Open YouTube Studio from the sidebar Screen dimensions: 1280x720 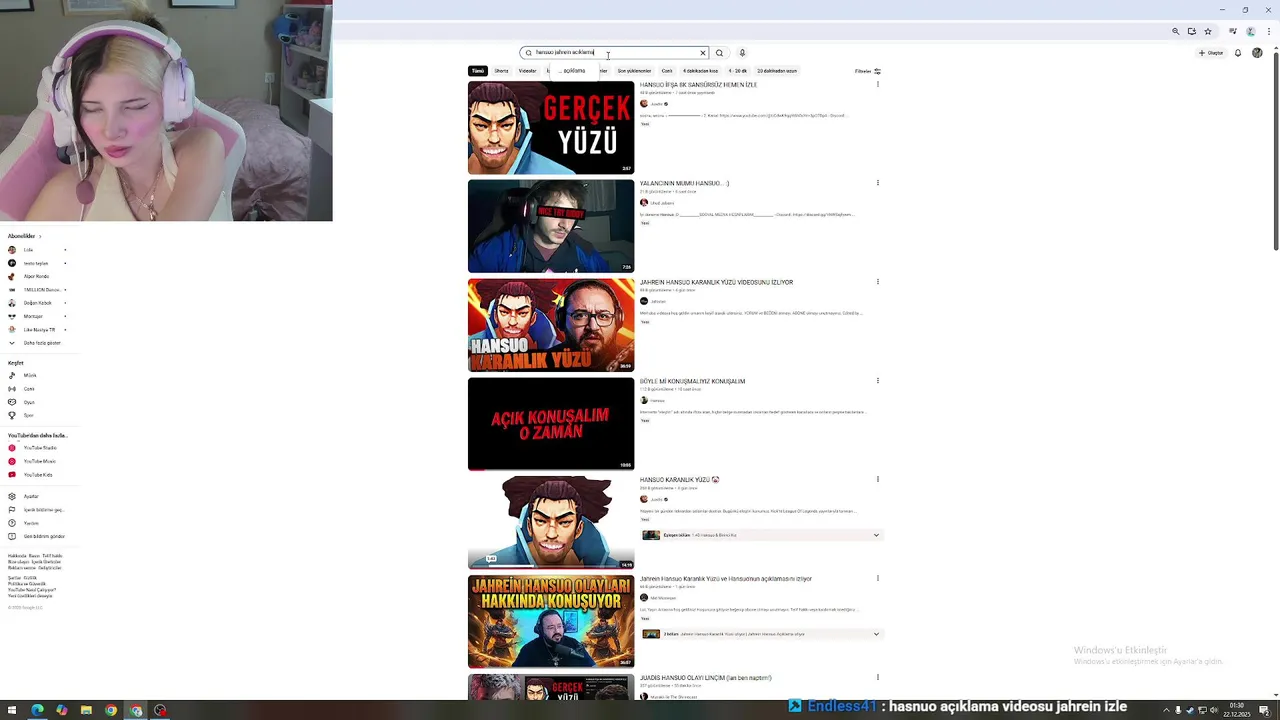tap(38, 448)
